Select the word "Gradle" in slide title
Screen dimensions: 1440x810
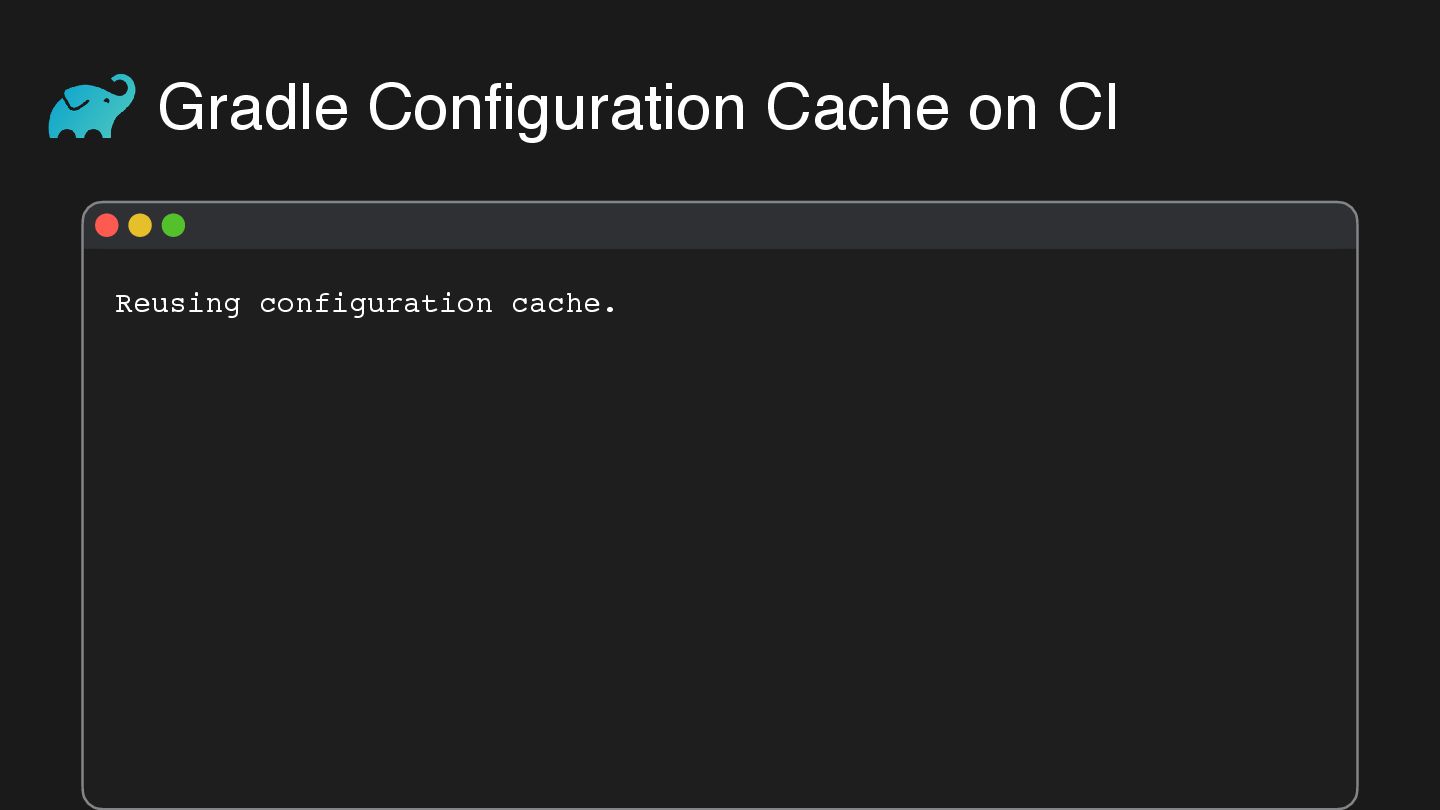click(x=253, y=108)
